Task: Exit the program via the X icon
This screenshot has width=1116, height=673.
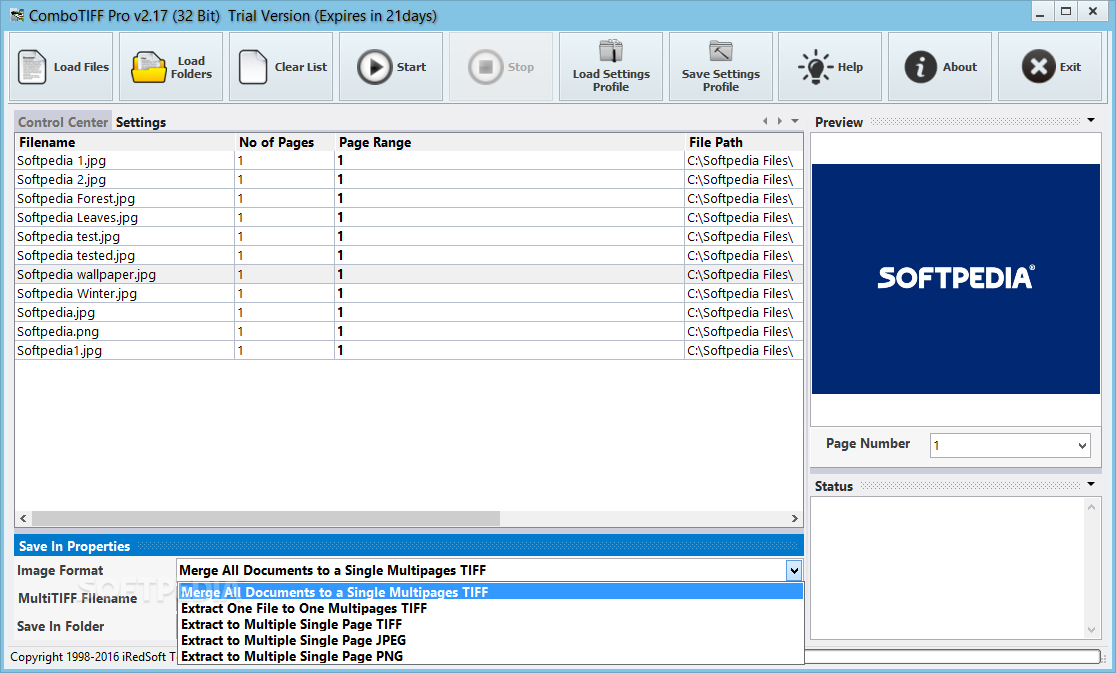Action: 1038,67
